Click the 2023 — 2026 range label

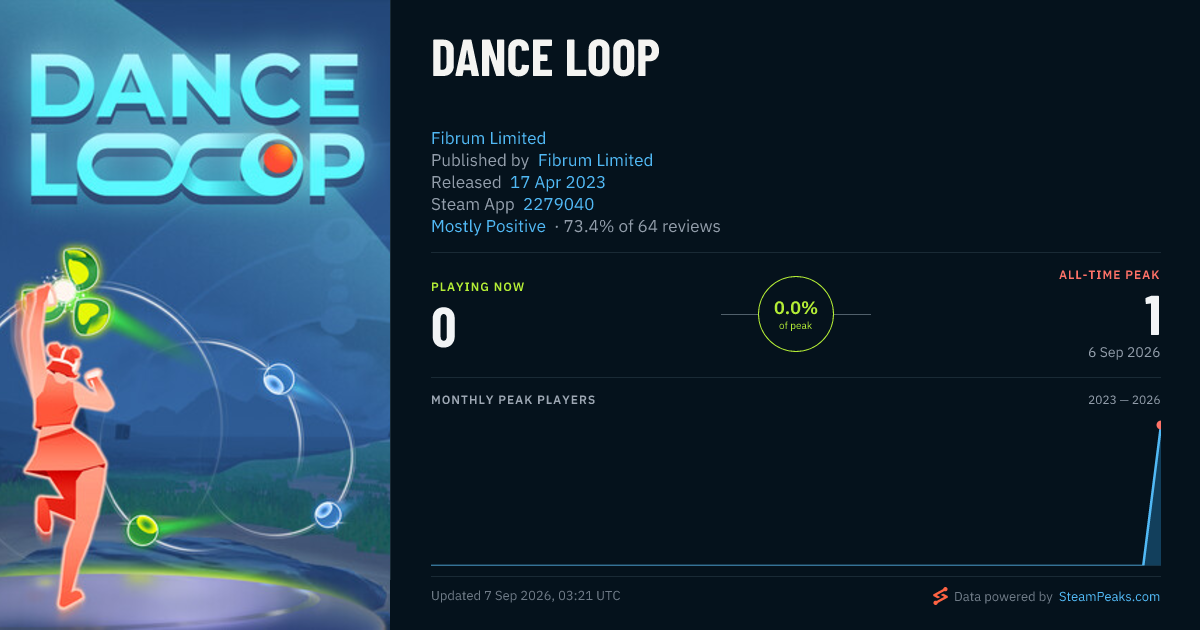click(x=1124, y=400)
